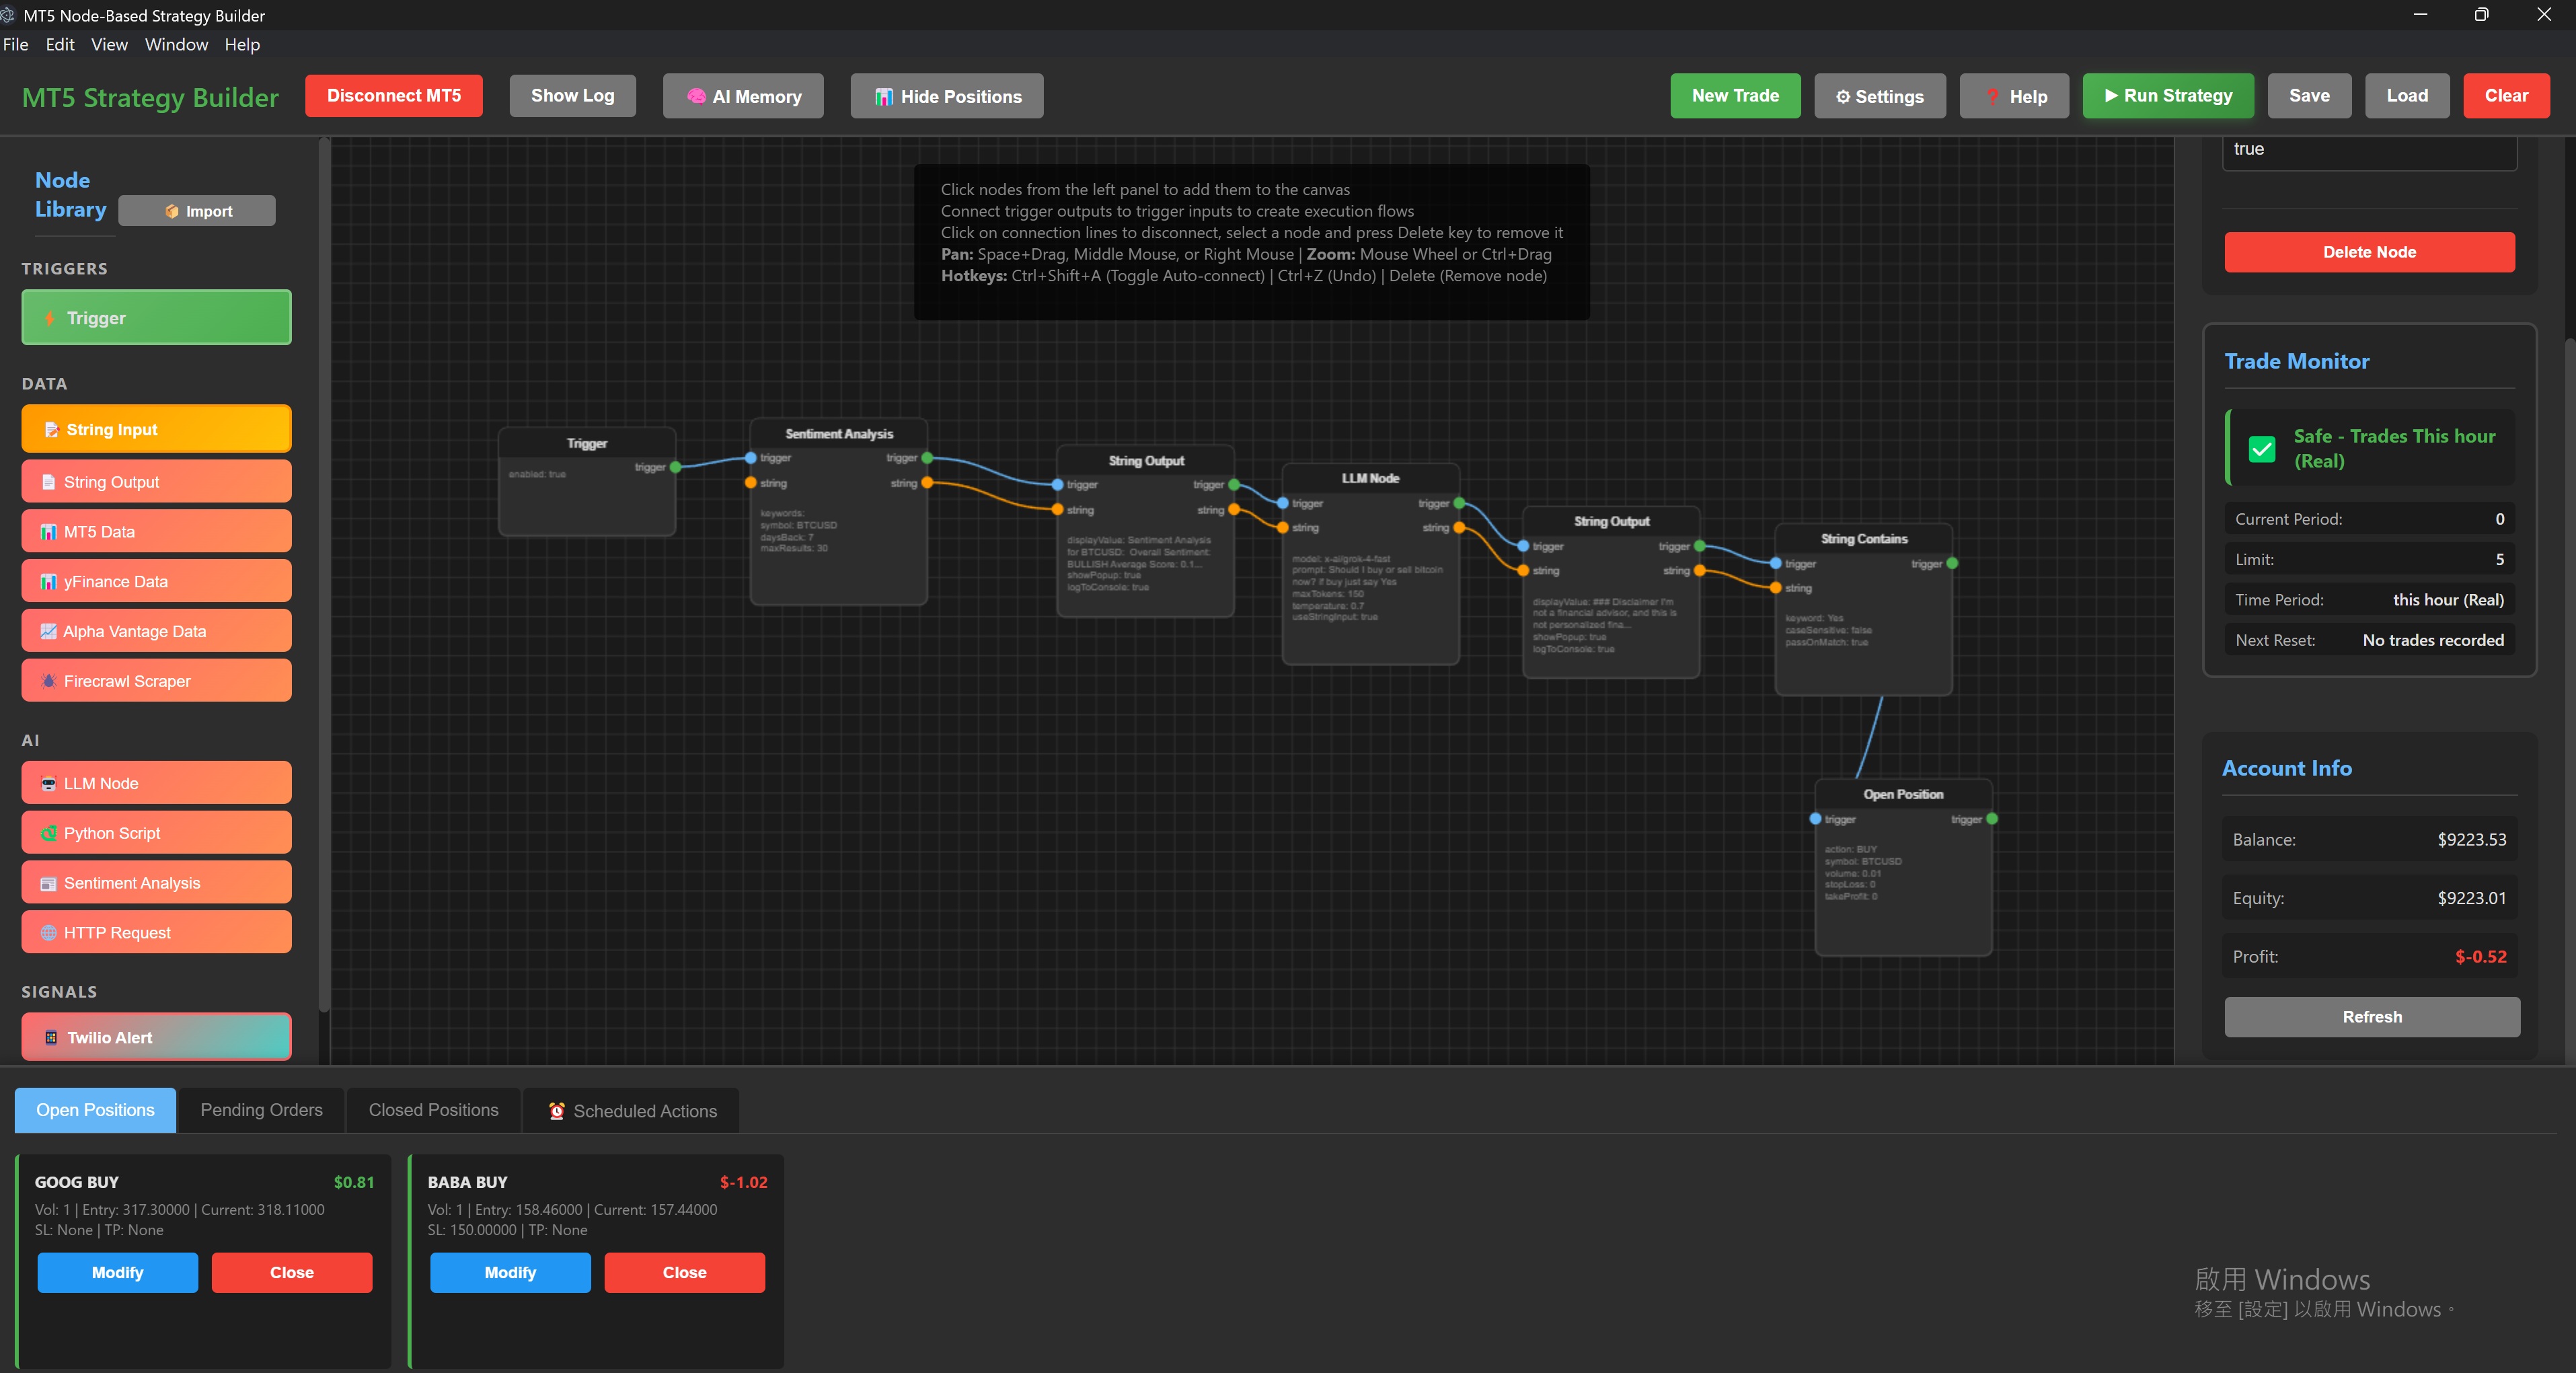This screenshot has height=1373, width=2576.
Task: Click the Python Script snake icon
Action: tap(48, 833)
